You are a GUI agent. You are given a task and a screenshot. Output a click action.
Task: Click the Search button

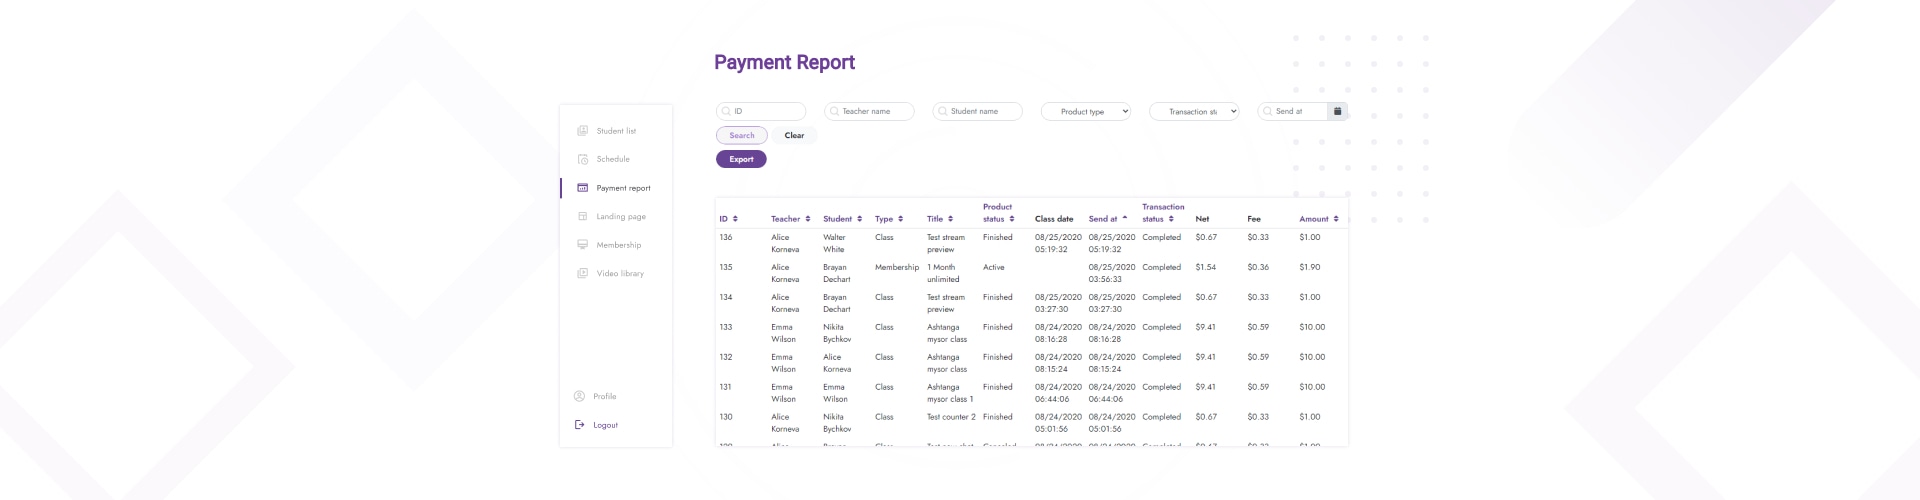(742, 135)
